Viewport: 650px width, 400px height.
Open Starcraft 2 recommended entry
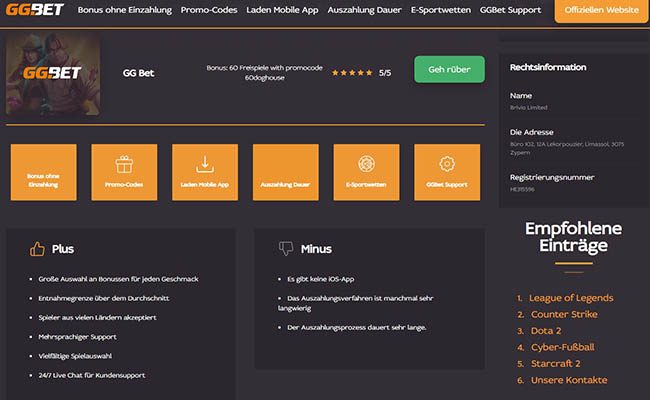[x=555, y=364]
